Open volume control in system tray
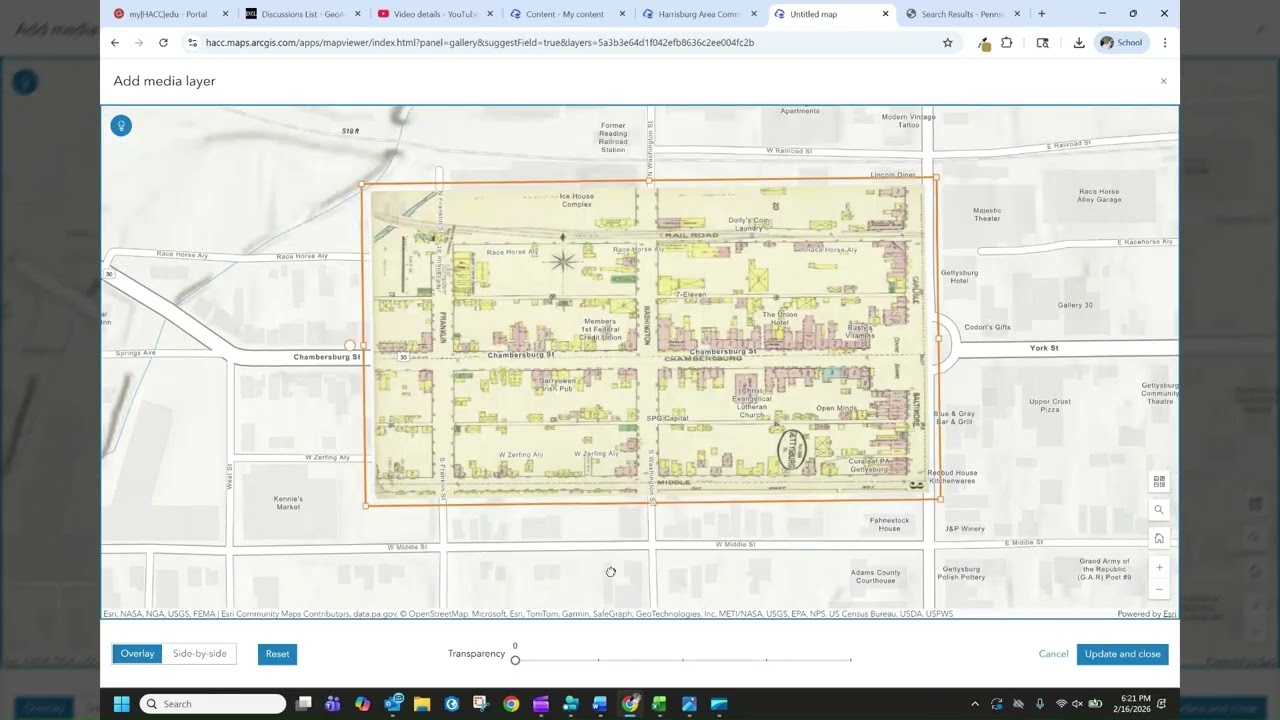This screenshot has width=1280, height=720. [x=1077, y=704]
